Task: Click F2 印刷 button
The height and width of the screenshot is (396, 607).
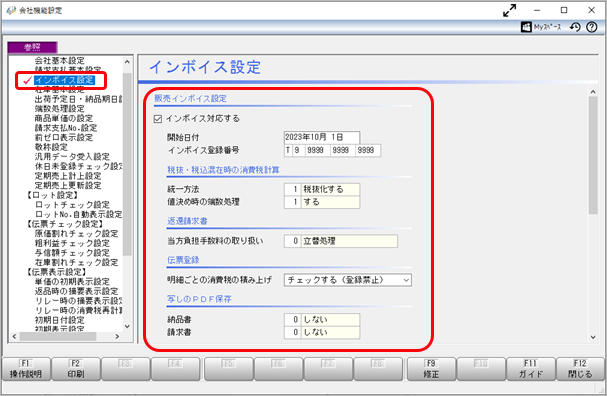Action: coord(76,369)
